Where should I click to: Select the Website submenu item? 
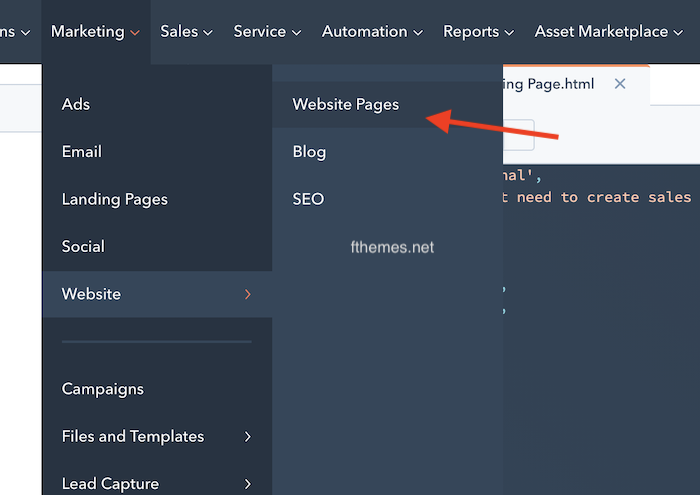coord(157,294)
